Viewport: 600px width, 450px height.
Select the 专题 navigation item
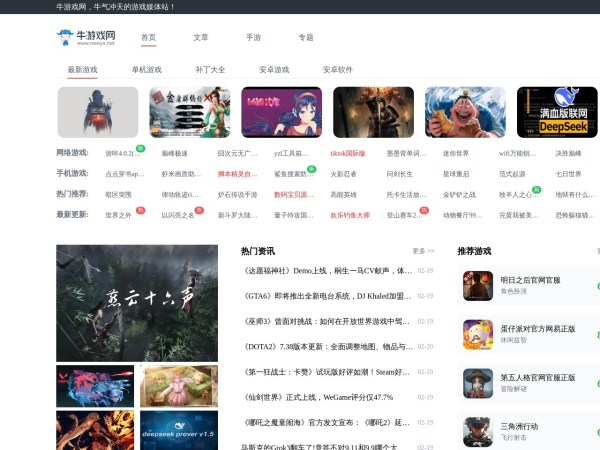[306, 38]
